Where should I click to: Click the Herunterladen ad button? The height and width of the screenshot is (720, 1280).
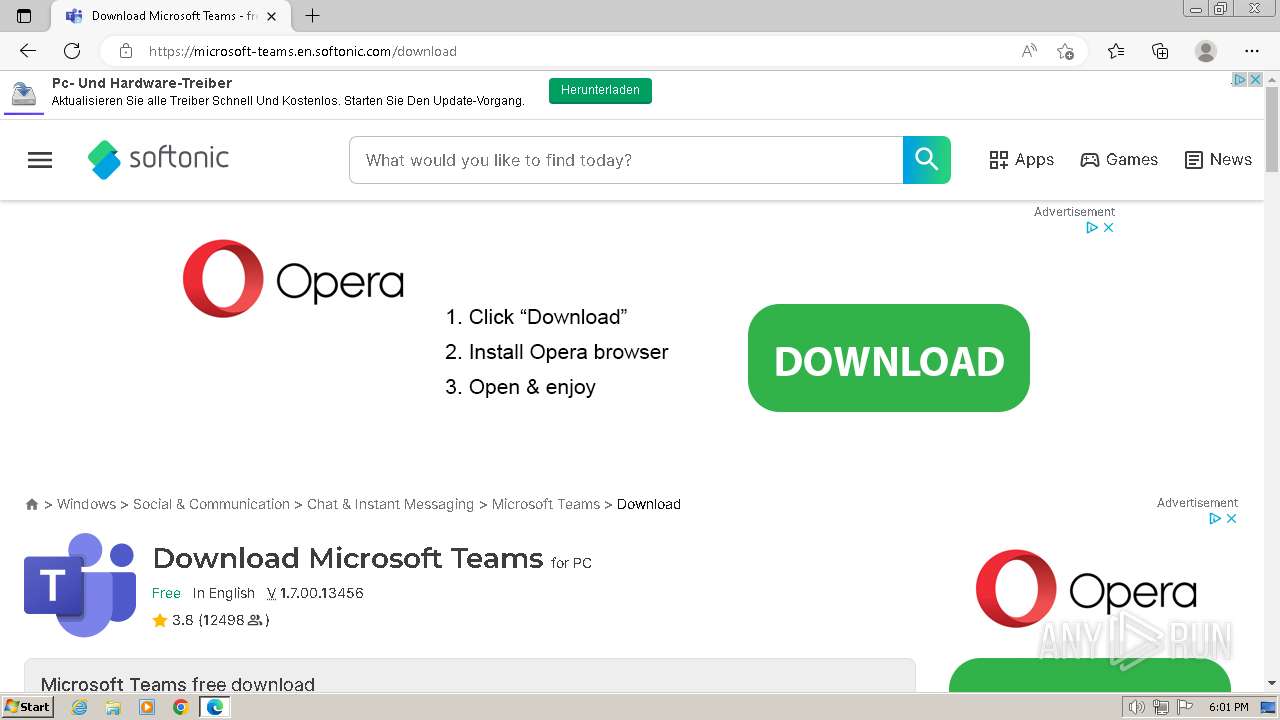600,90
